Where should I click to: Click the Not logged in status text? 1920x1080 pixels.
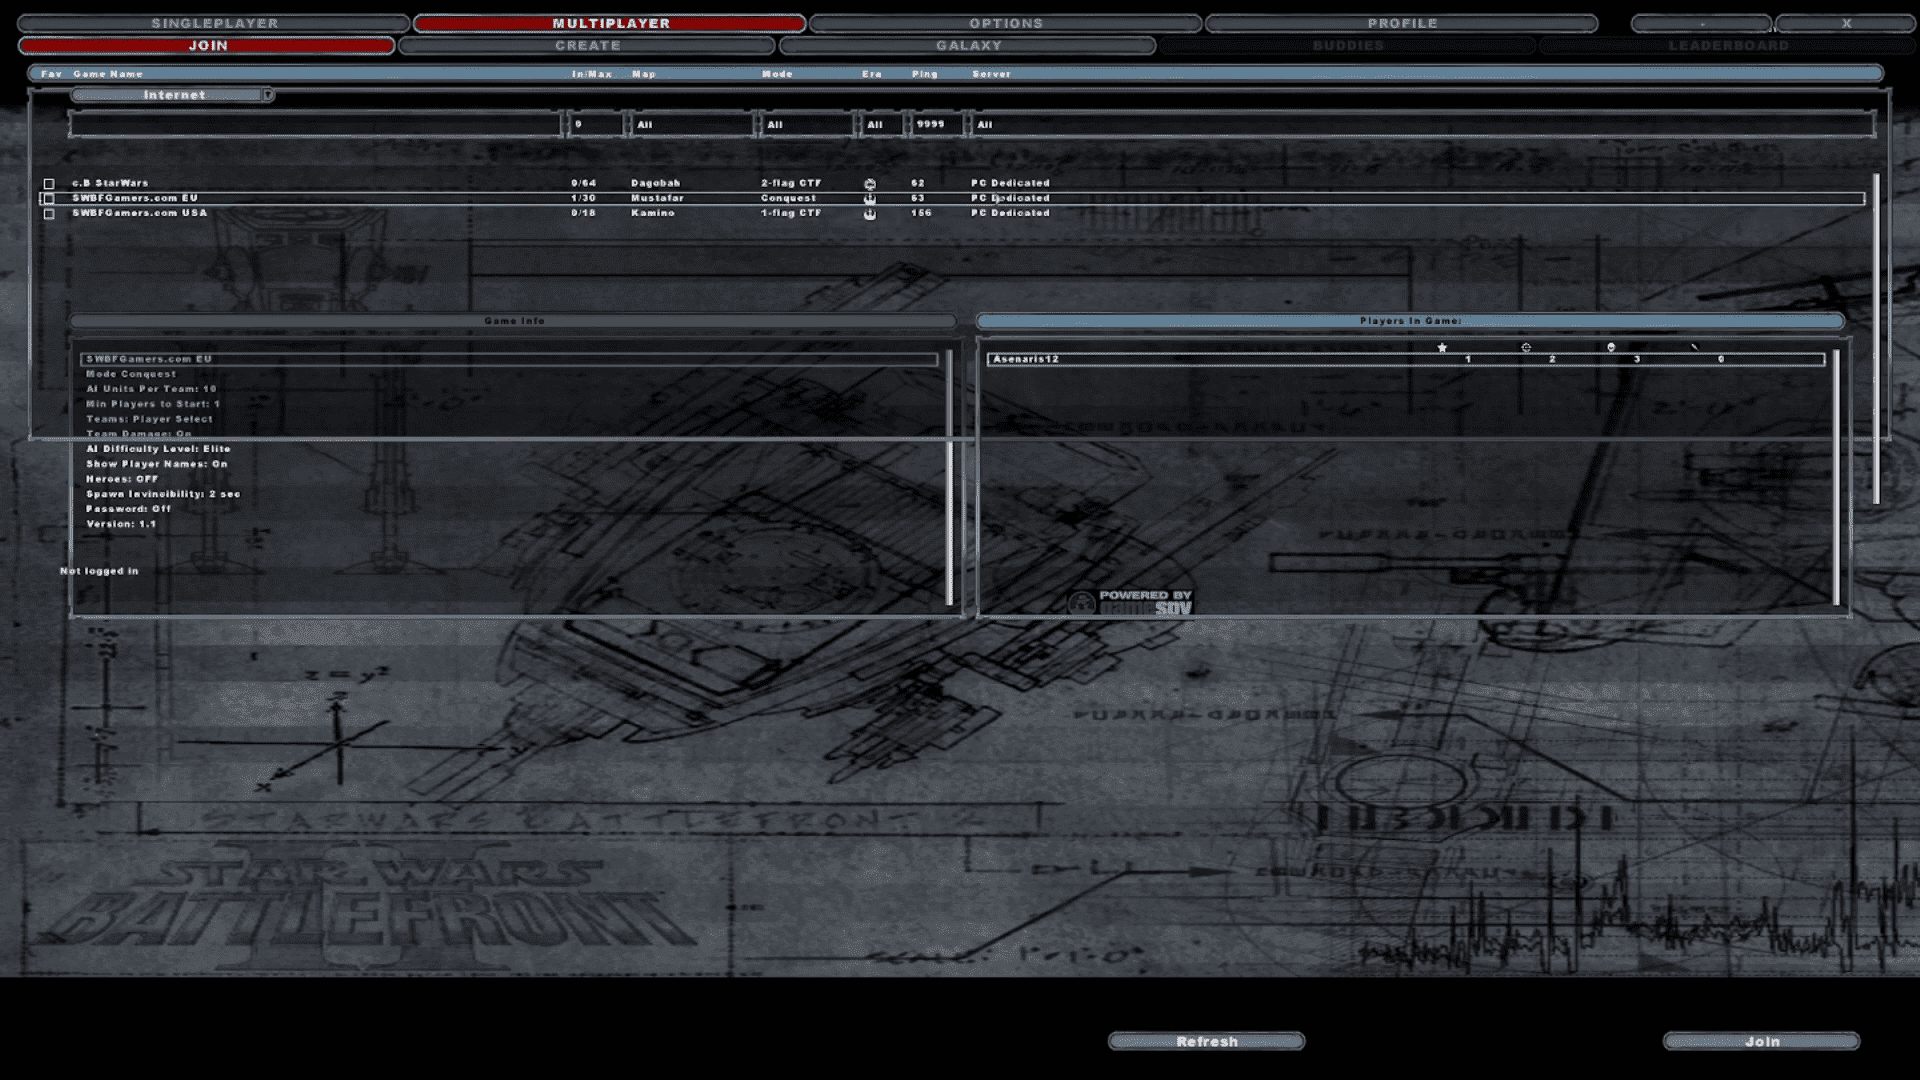(x=99, y=571)
